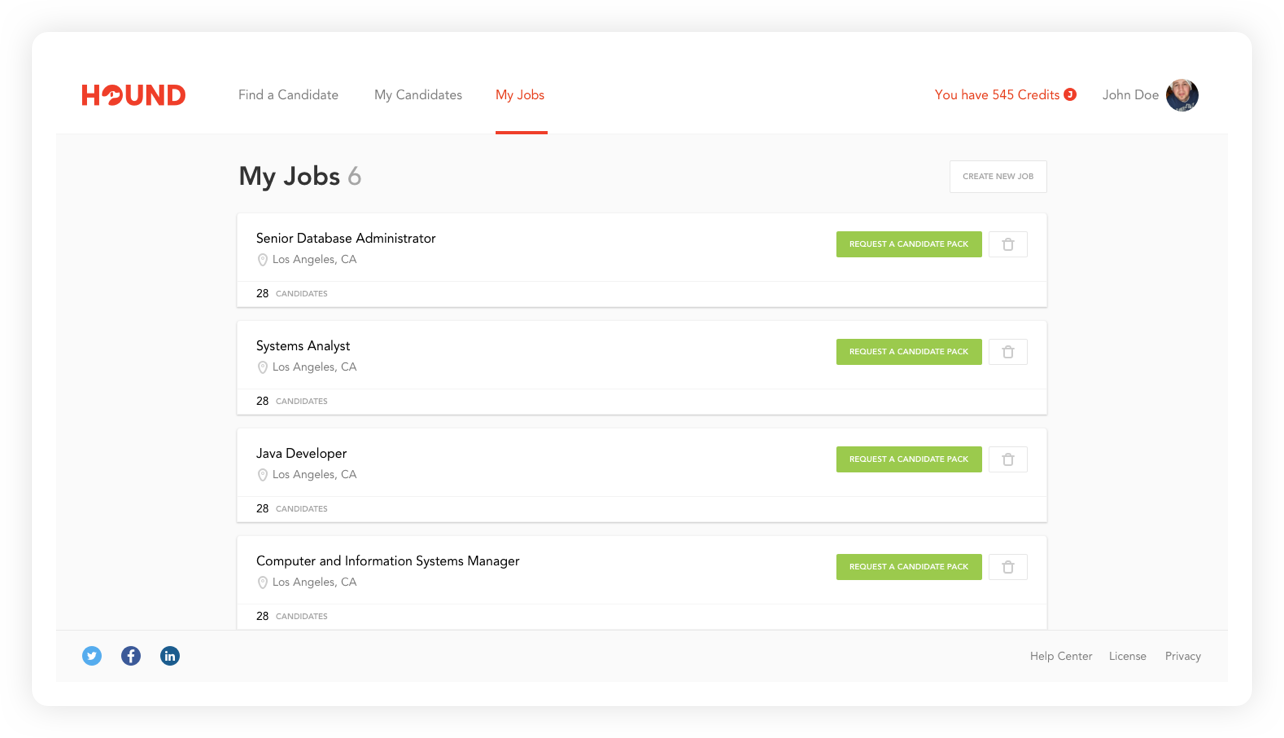1284x738 pixels.
Task: Open the Facebook social link
Action: point(131,656)
